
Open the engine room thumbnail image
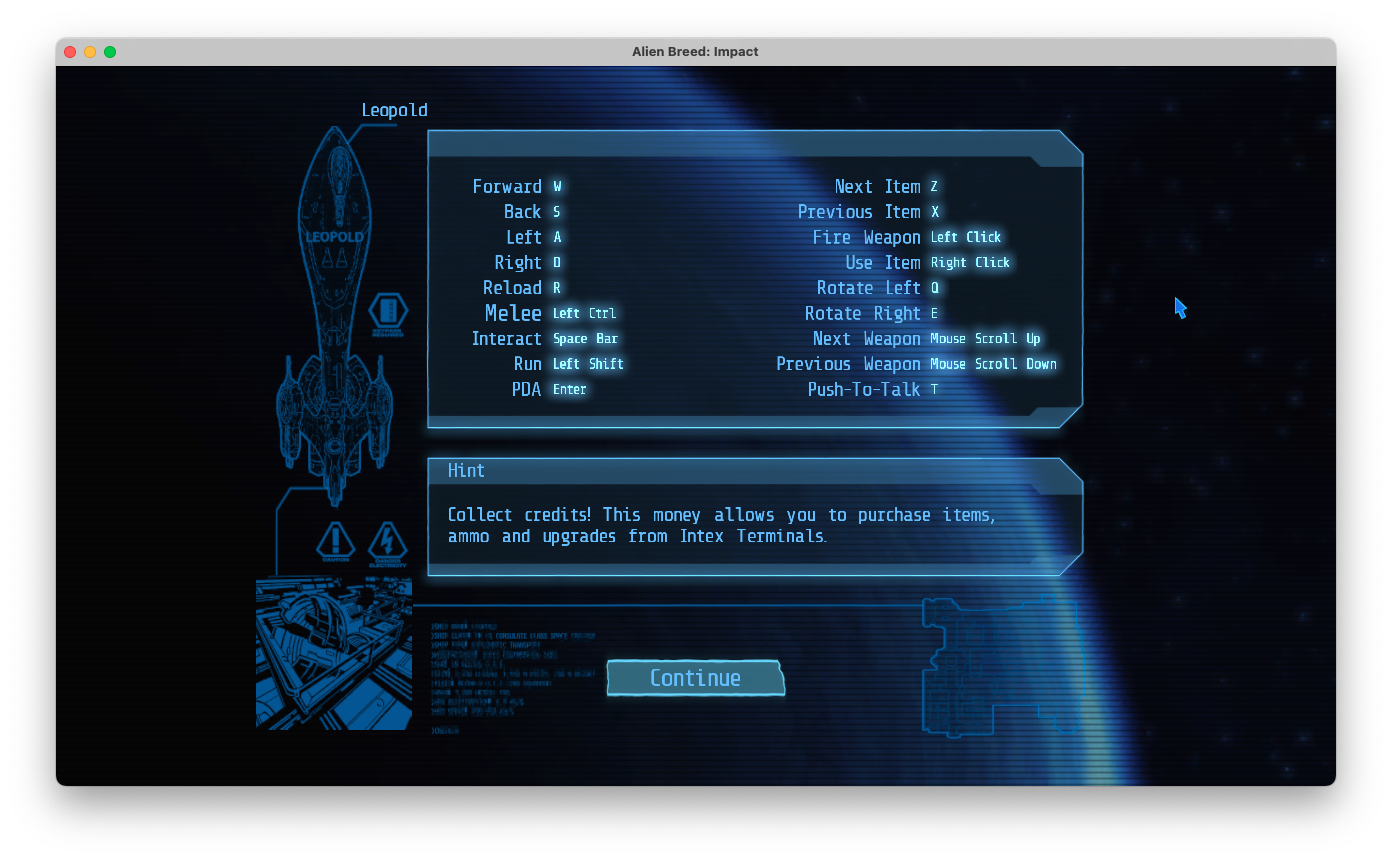click(333, 654)
